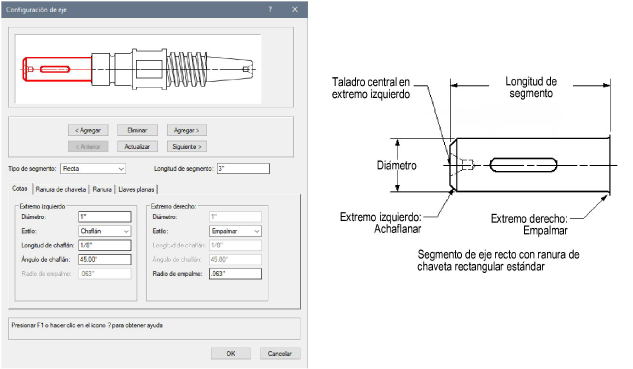Viewport: 633px width, 369px height.
Task: Click the Longitud de chaflán field on left
Action: [105, 245]
